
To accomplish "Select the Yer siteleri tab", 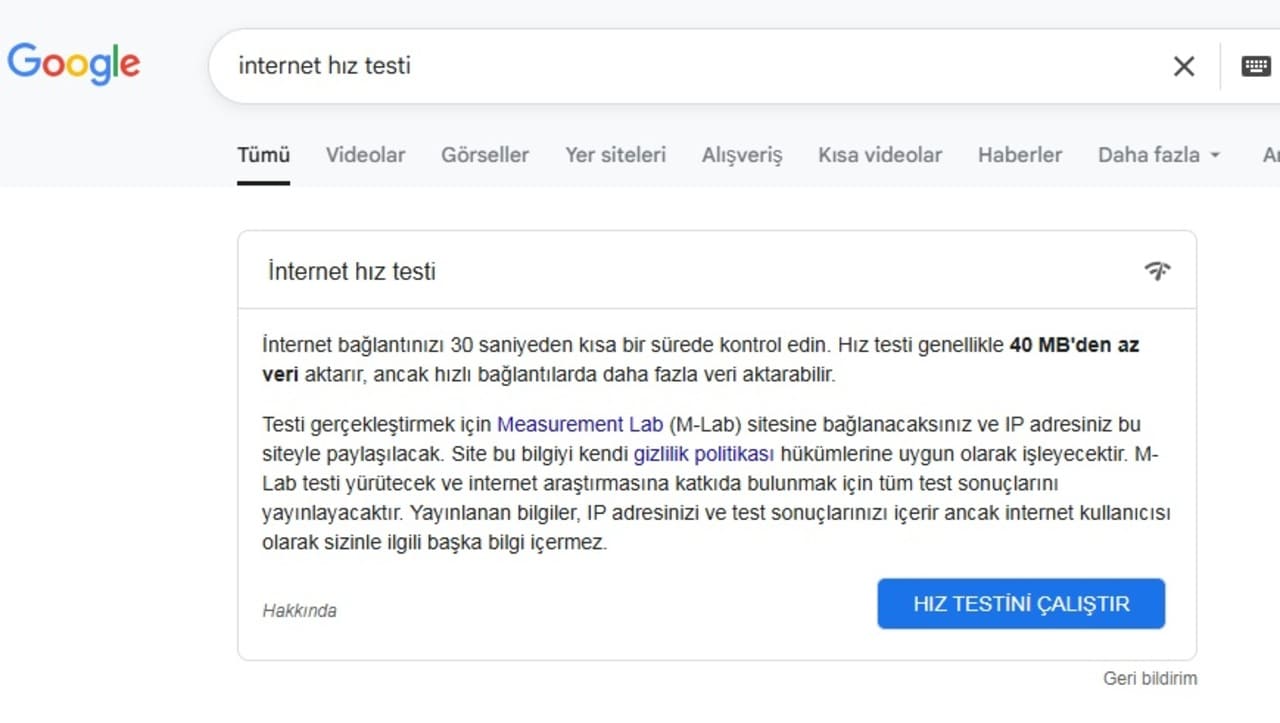I will pos(615,155).
